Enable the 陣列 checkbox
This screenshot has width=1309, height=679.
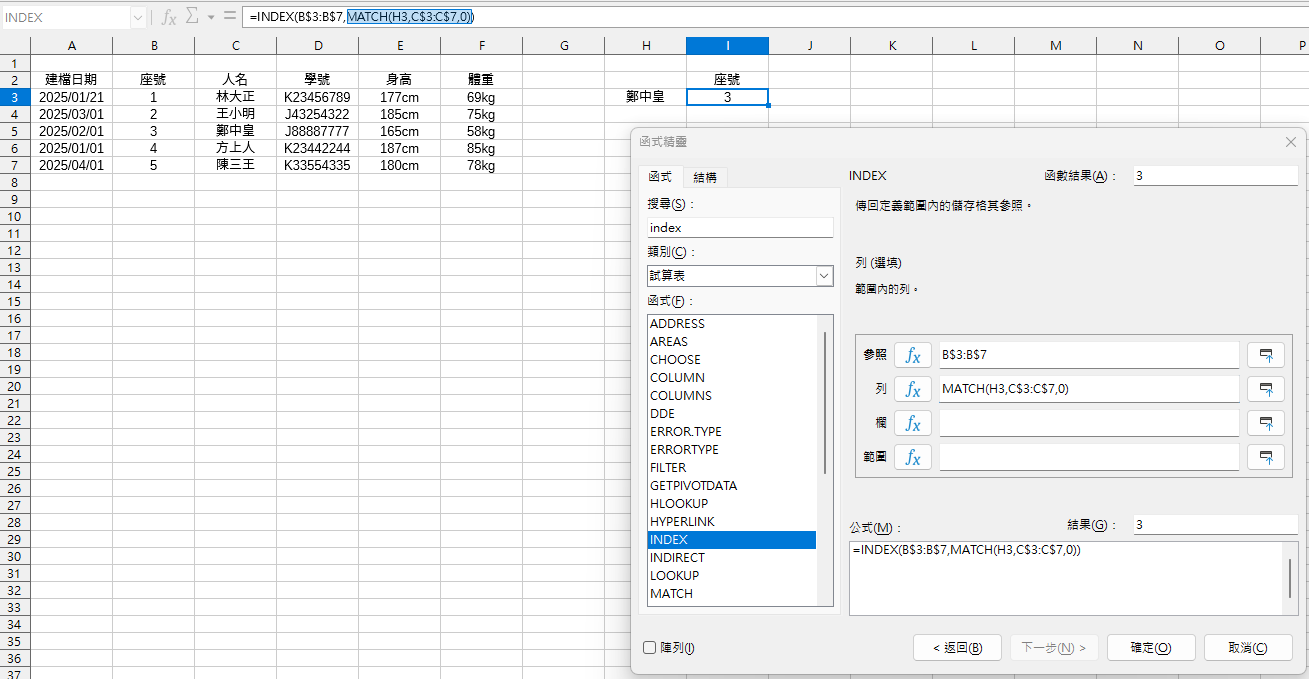(649, 648)
